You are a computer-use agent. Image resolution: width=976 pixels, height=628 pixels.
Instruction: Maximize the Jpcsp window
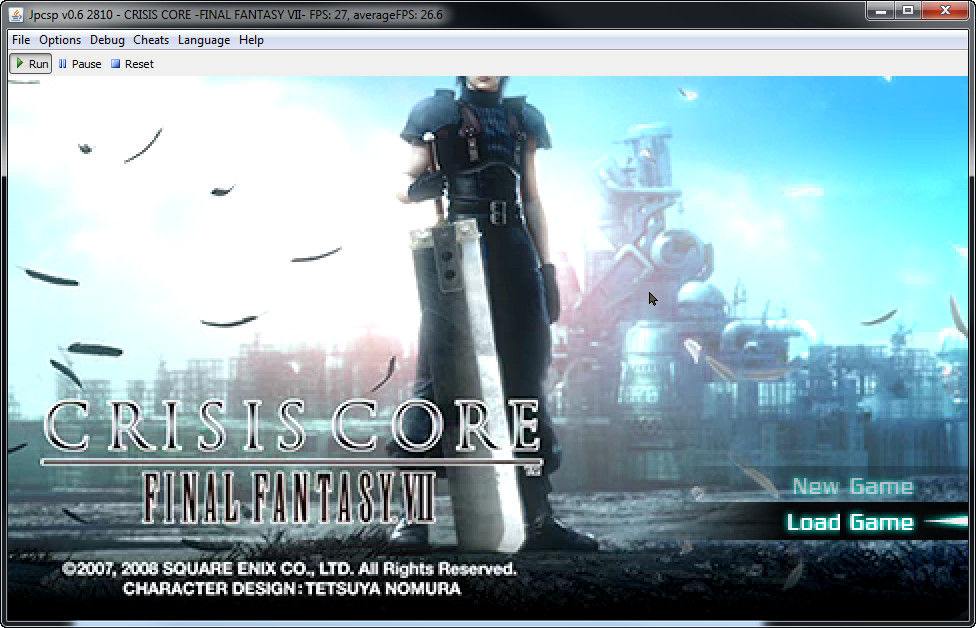(x=908, y=11)
